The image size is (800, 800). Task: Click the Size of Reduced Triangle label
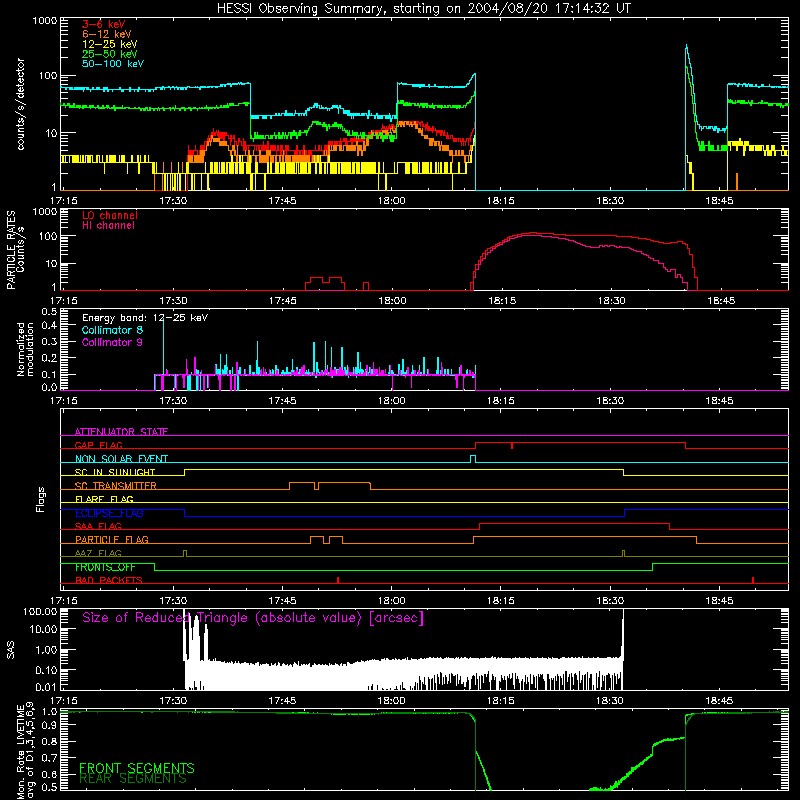tap(253, 618)
